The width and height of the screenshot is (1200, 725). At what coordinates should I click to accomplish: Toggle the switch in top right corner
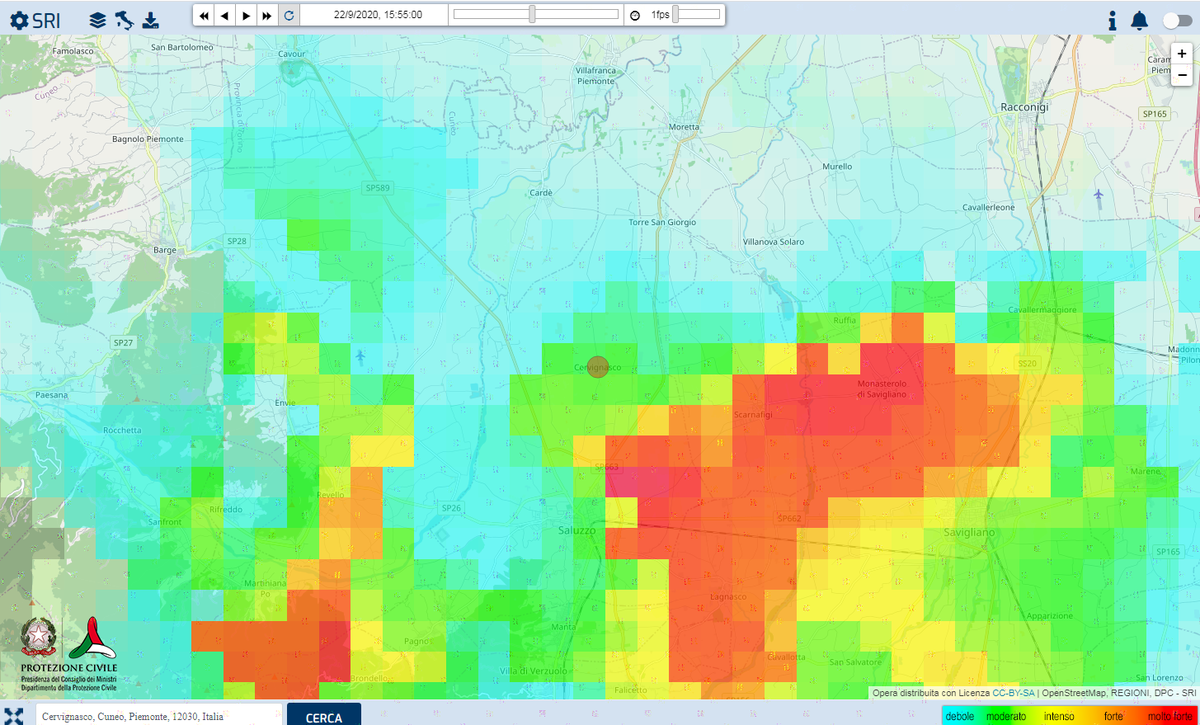pyautogui.click(x=1177, y=20)
